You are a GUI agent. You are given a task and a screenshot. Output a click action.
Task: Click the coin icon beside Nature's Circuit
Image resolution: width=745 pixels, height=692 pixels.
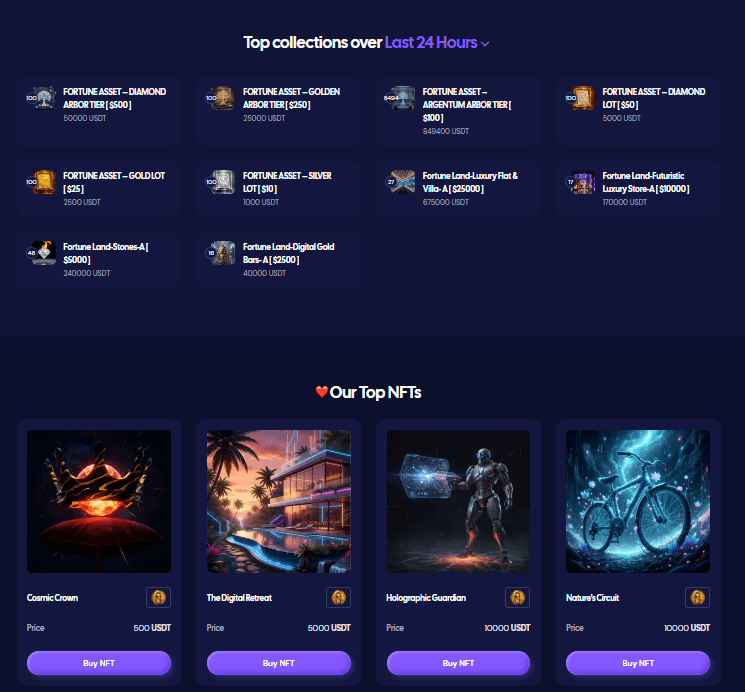click(x=697, y=597)
